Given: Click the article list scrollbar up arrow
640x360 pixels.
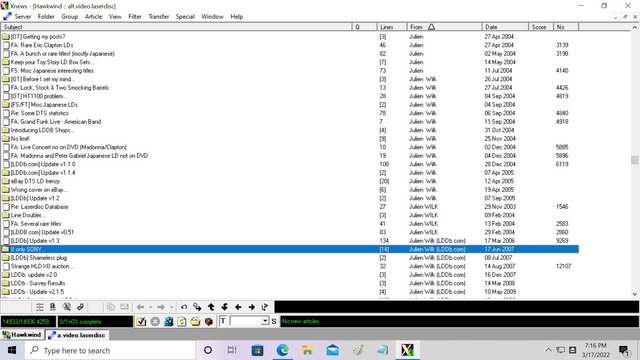Looking at the screenshot, I should (634, 28).
